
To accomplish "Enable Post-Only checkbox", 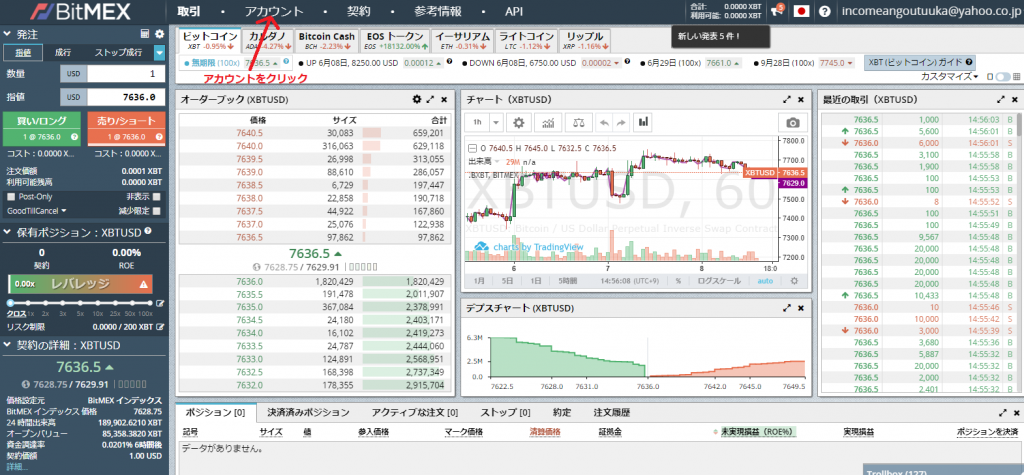I will point(10,196).
